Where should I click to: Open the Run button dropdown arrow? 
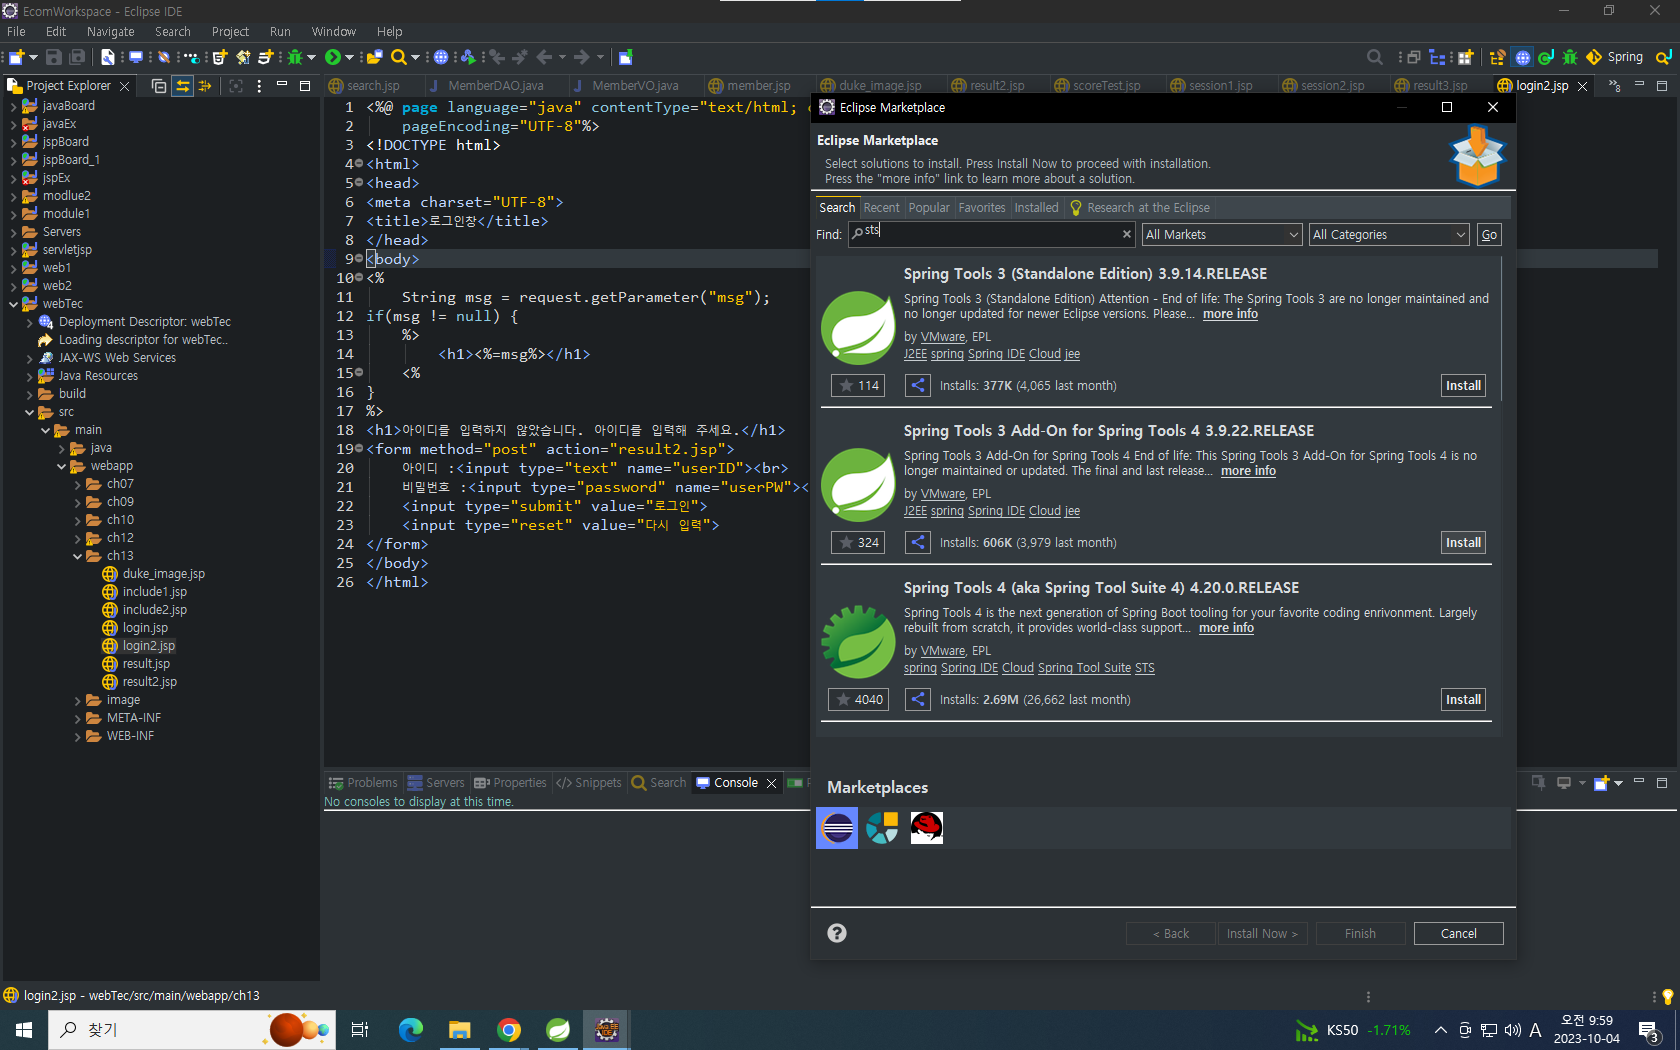click(349, 58)
